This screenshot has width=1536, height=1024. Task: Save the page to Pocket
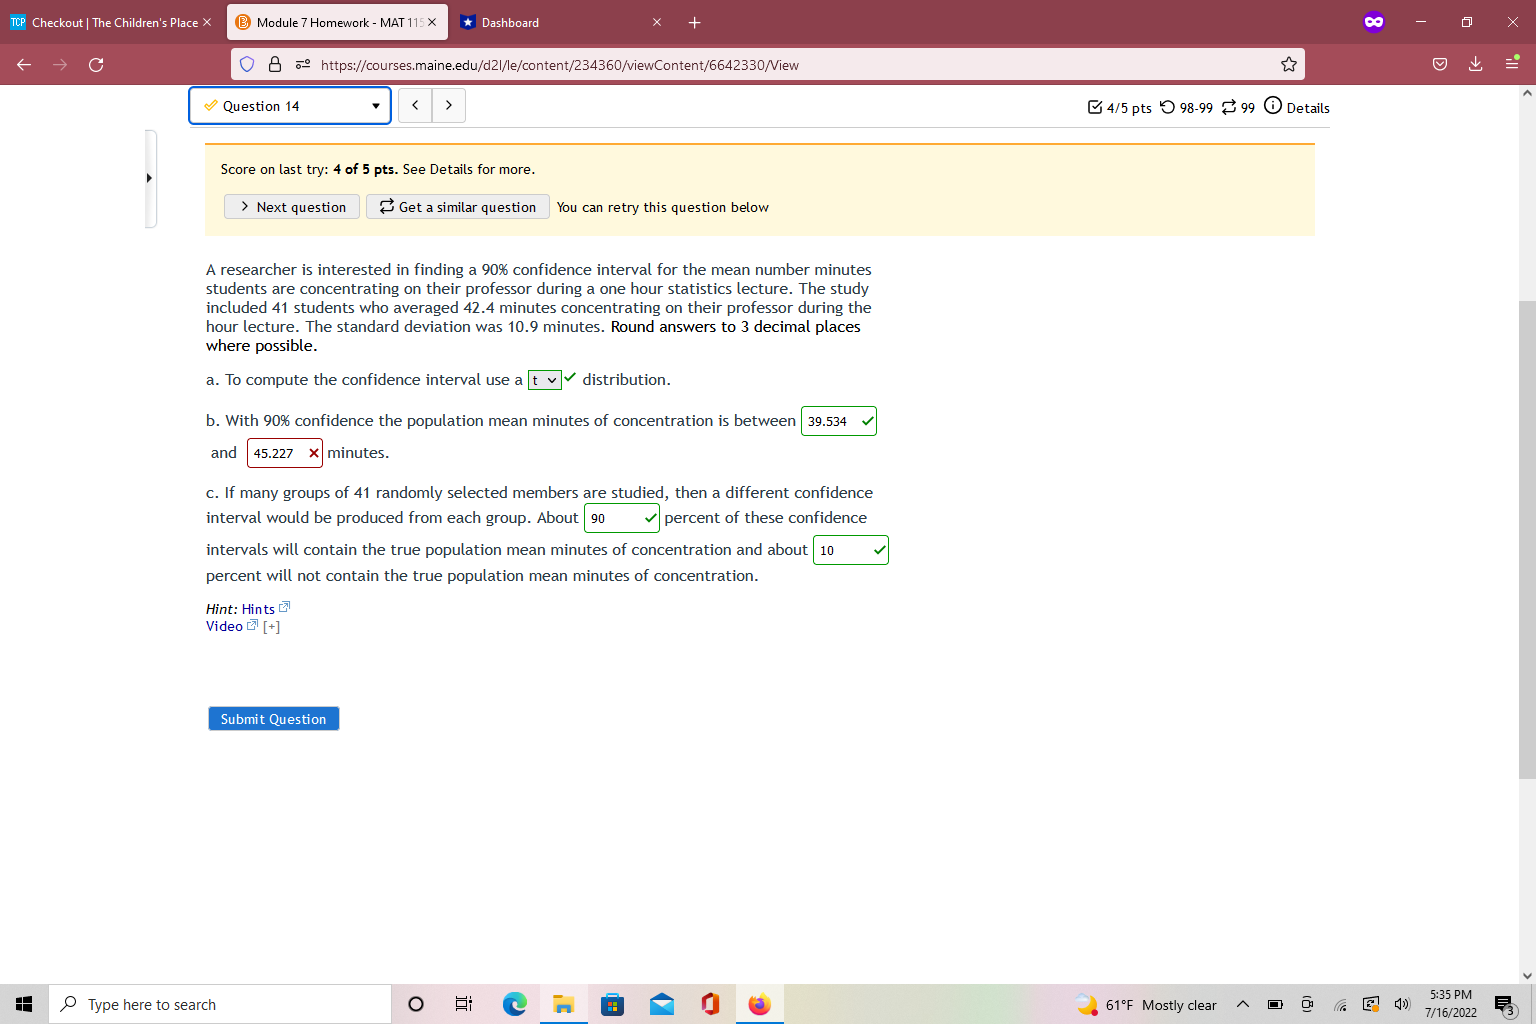click(x=1440, y=63)
